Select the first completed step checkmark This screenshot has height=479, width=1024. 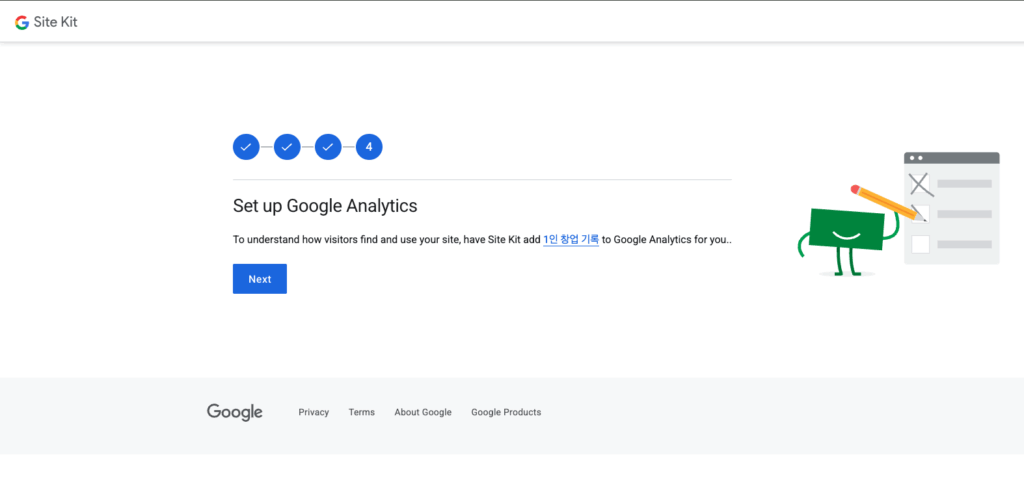pos(246,147)
